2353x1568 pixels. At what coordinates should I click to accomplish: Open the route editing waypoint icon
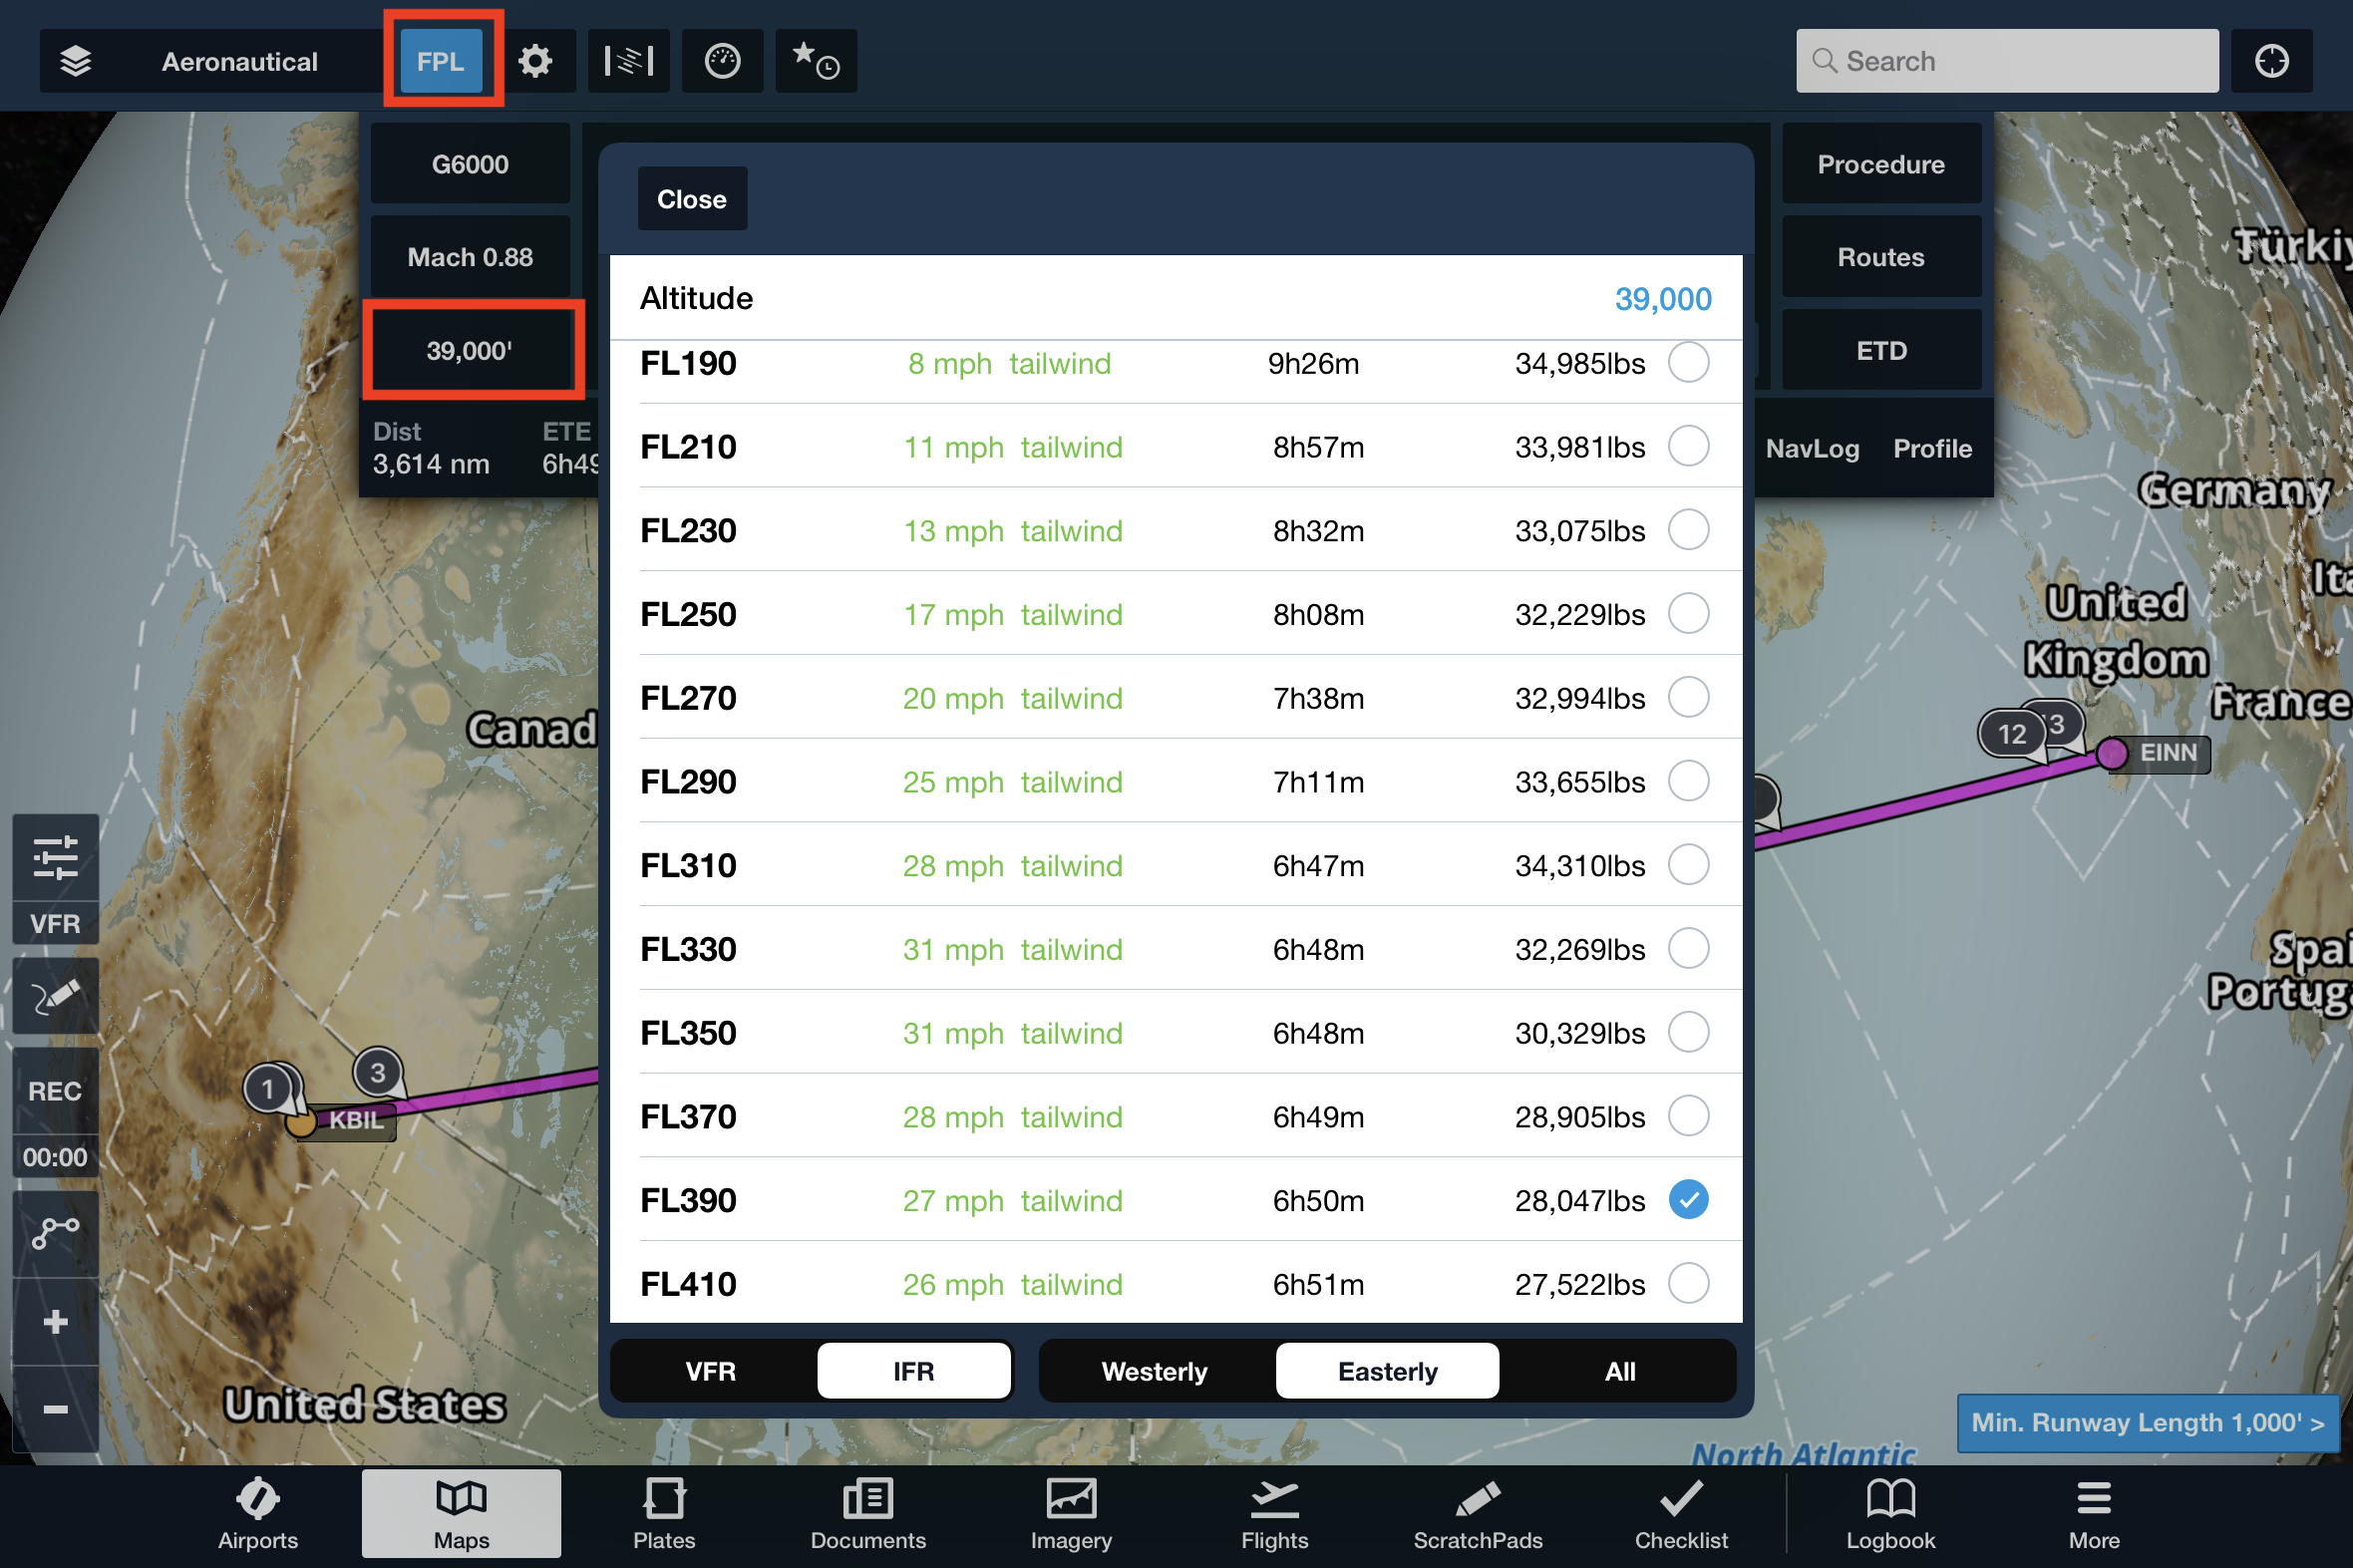[x=56, y=1233]
